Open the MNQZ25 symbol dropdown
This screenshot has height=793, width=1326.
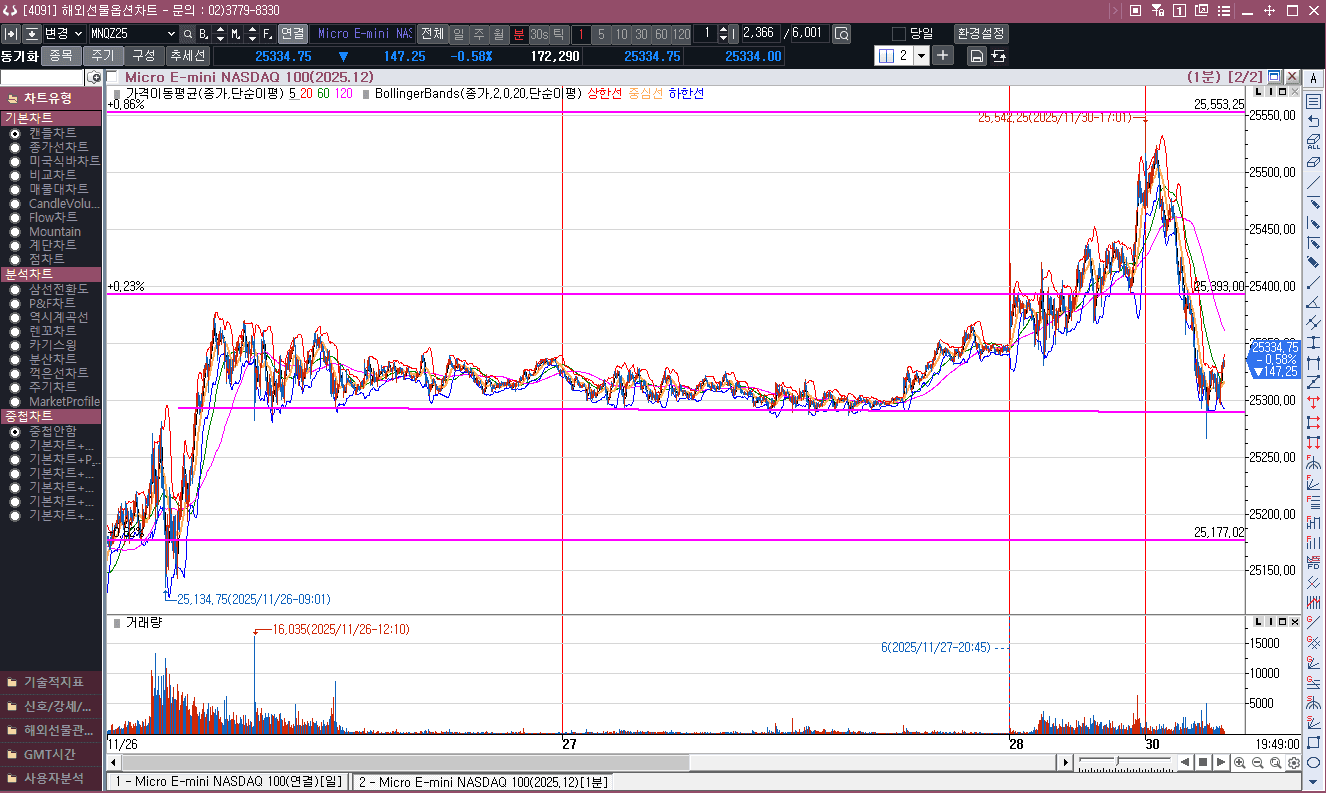(170, 34)
